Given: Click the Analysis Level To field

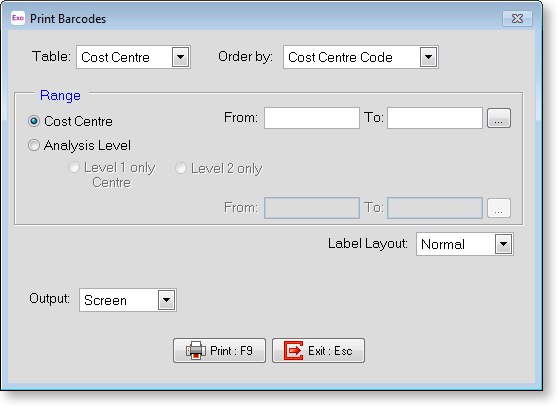Looking at the screenshot, I should 435,208.
